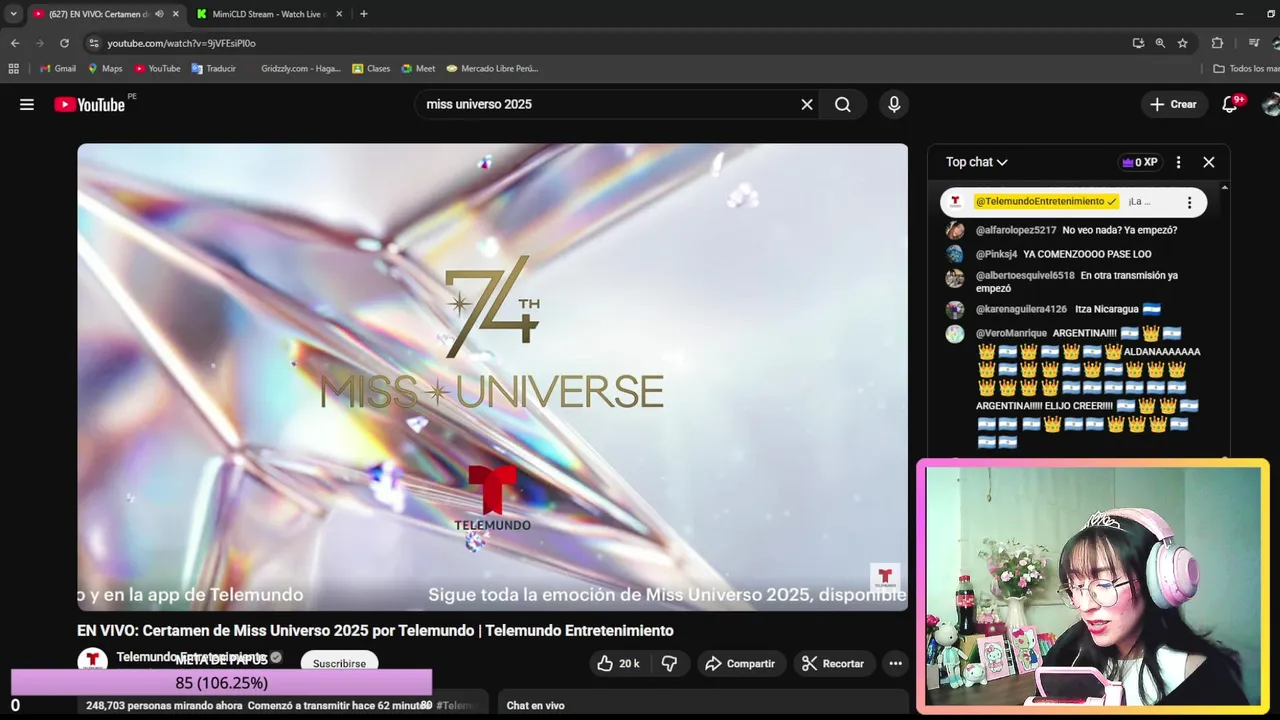The image size is (1280, 720).
Task: Reload the current page
Action: point(64,43)
